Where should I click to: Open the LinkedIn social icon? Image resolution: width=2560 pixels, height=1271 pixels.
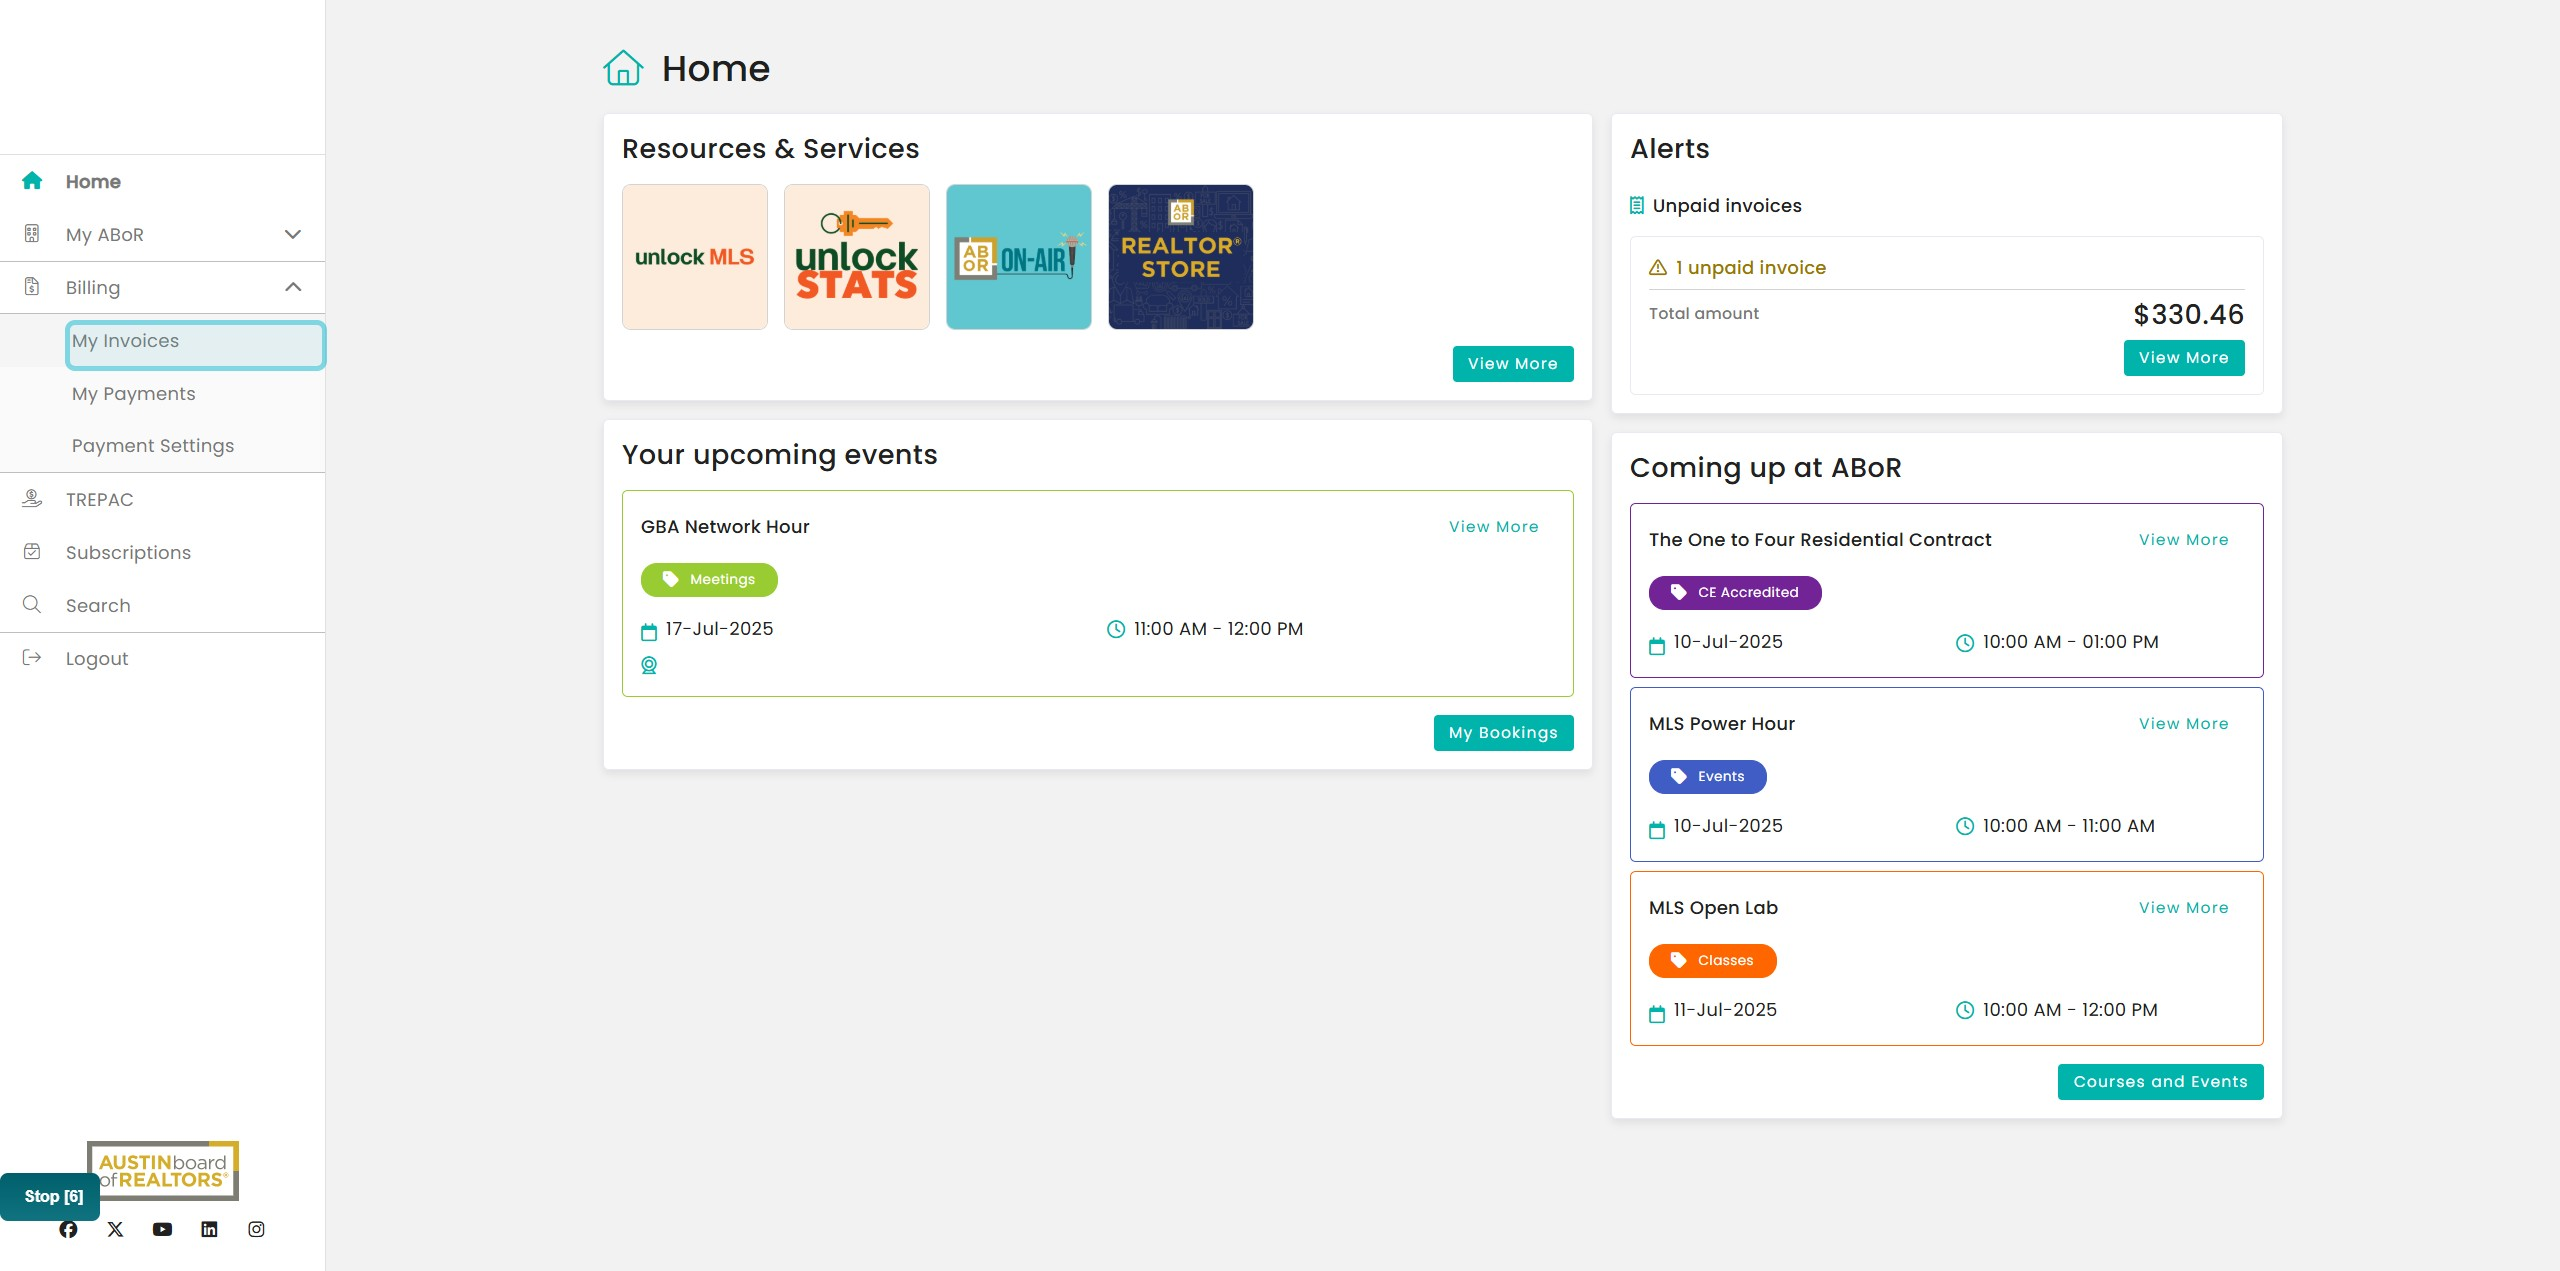pyautogui.click(x=209, y=1229)
